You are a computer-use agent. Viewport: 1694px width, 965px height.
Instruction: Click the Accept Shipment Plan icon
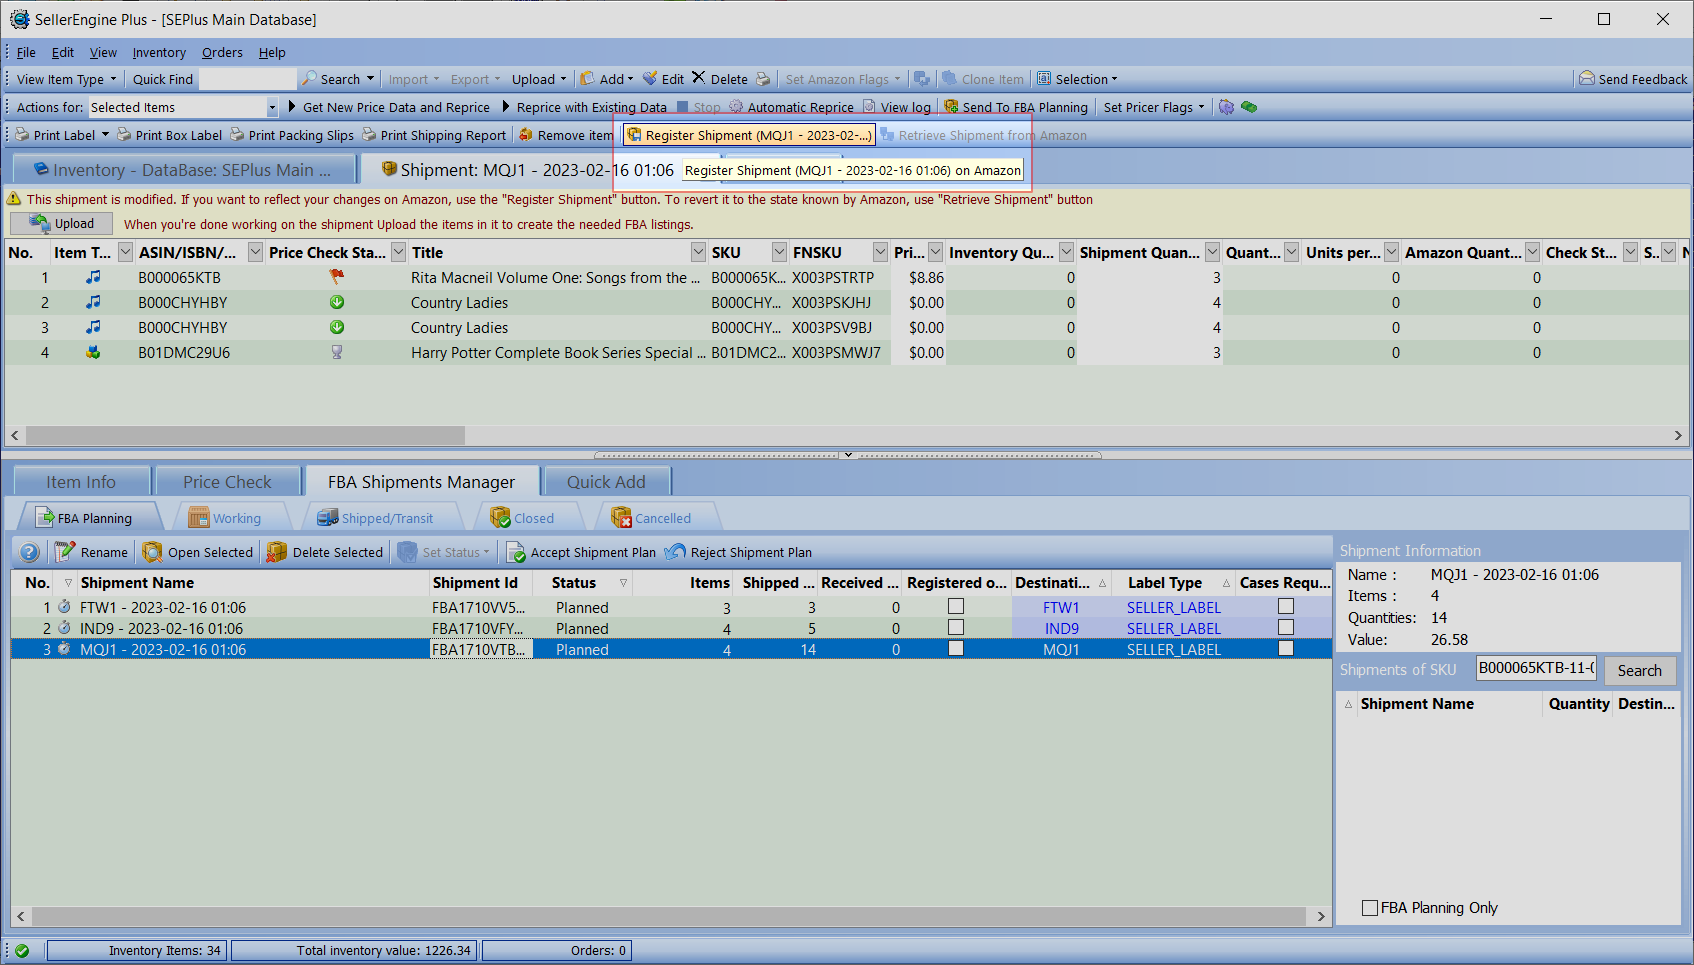516,552
